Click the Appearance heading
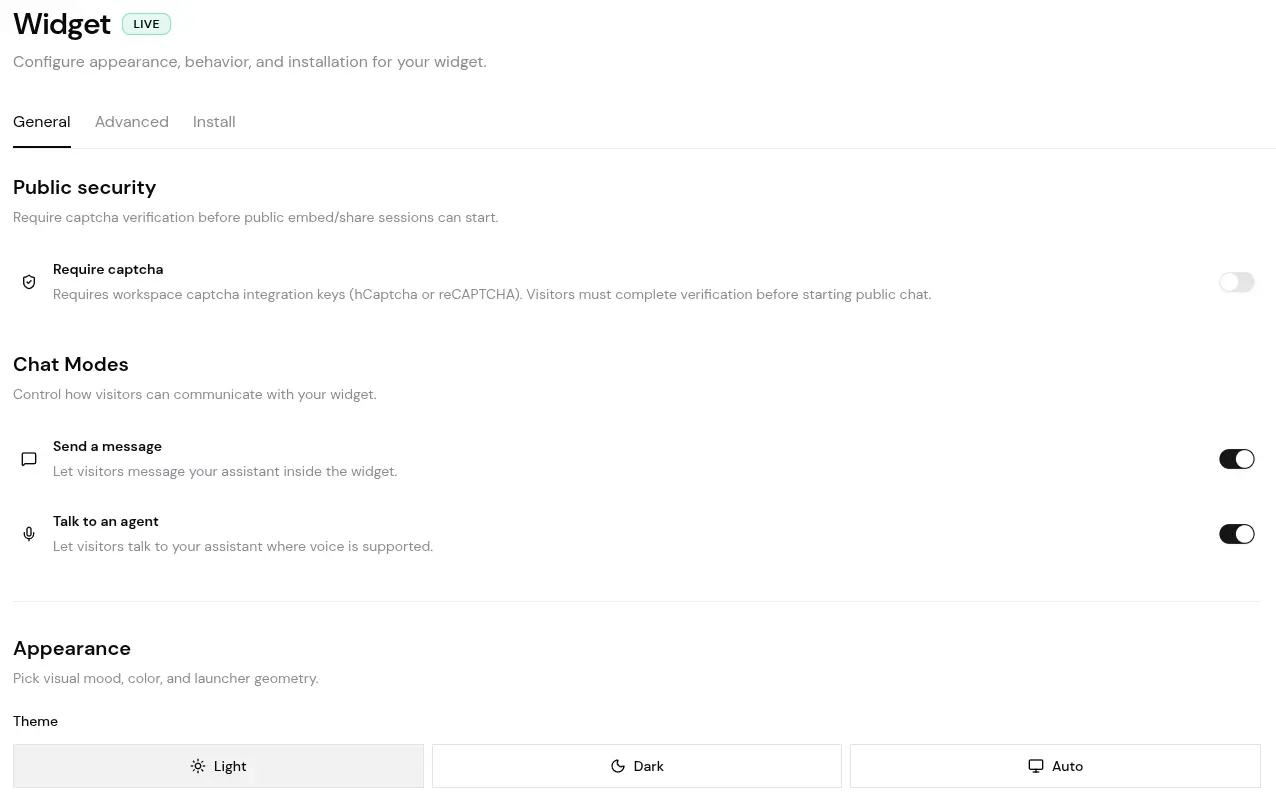Screen dimensions: 1276x799 point(72,649)
